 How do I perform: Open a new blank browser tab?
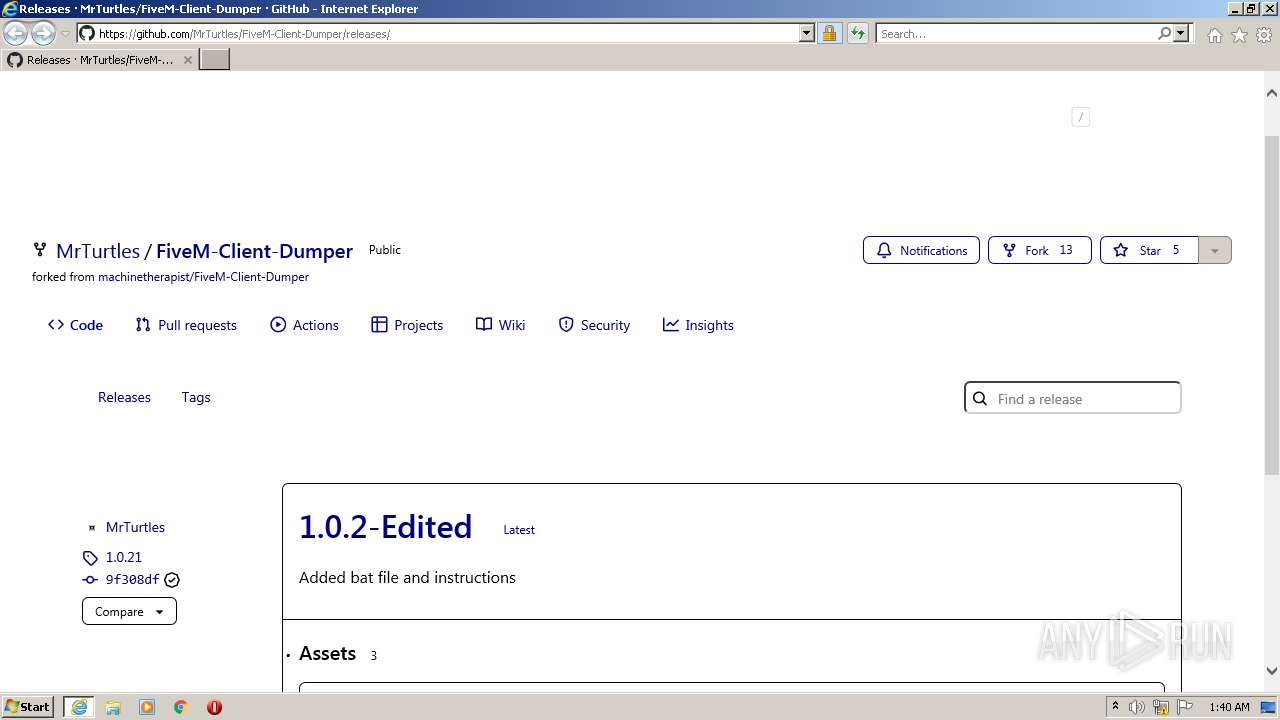click(x=215, y=59)
